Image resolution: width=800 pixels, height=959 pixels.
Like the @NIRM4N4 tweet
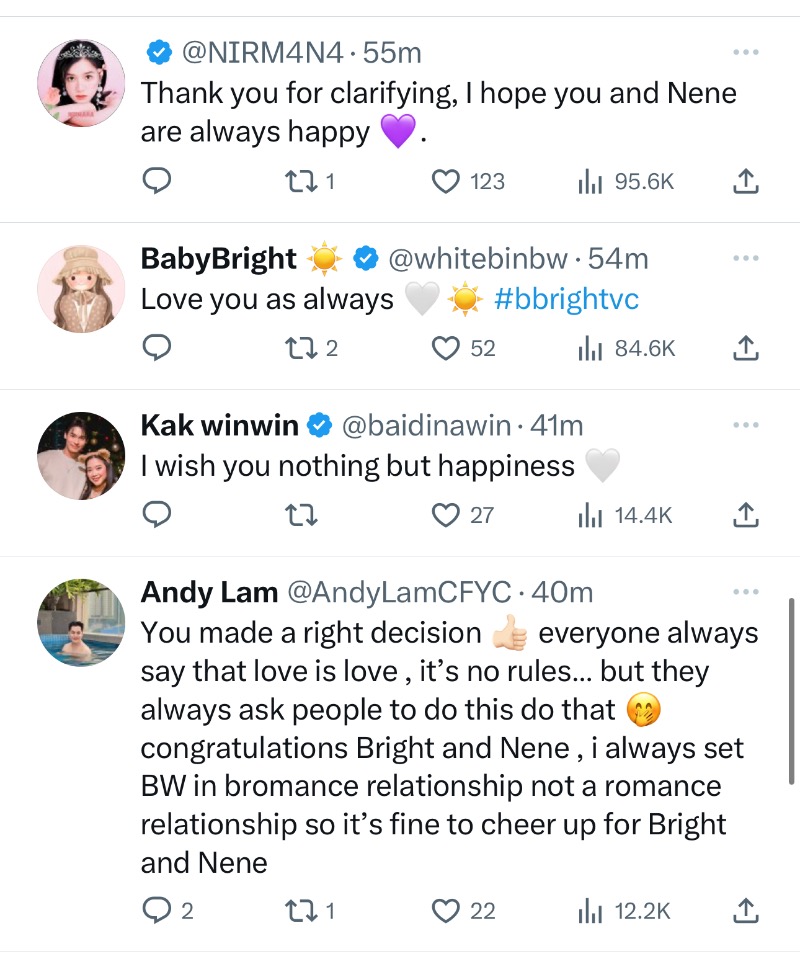(444, 181)
